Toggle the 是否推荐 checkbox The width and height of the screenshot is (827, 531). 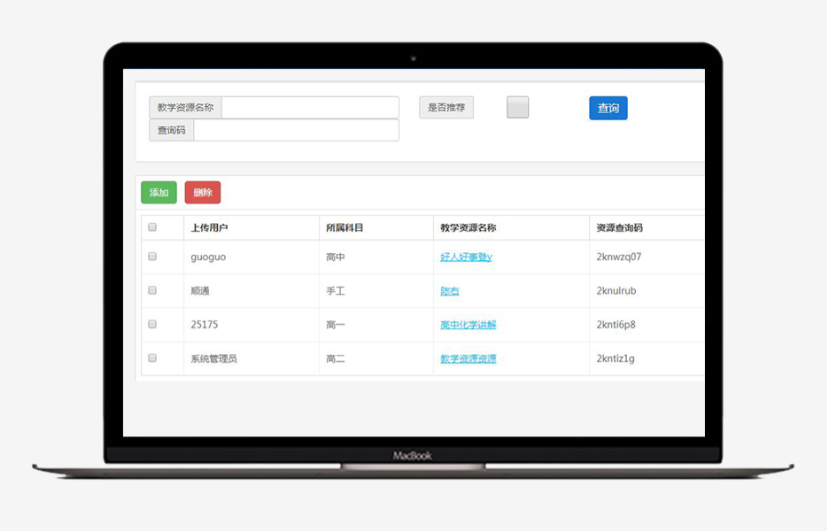(x=517, y=108)
